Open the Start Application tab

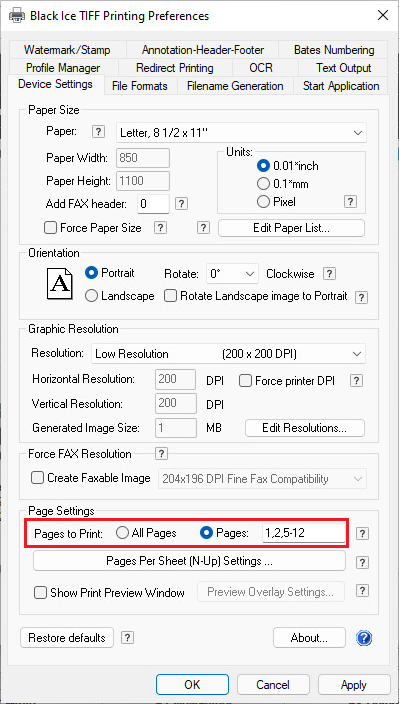(x=341, y=86)
